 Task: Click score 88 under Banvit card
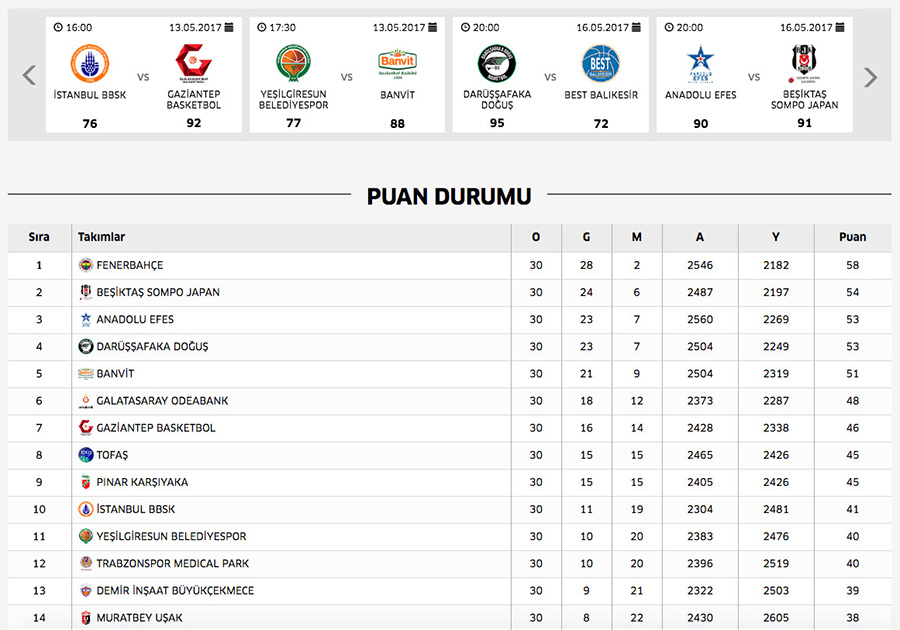(397, 123)
